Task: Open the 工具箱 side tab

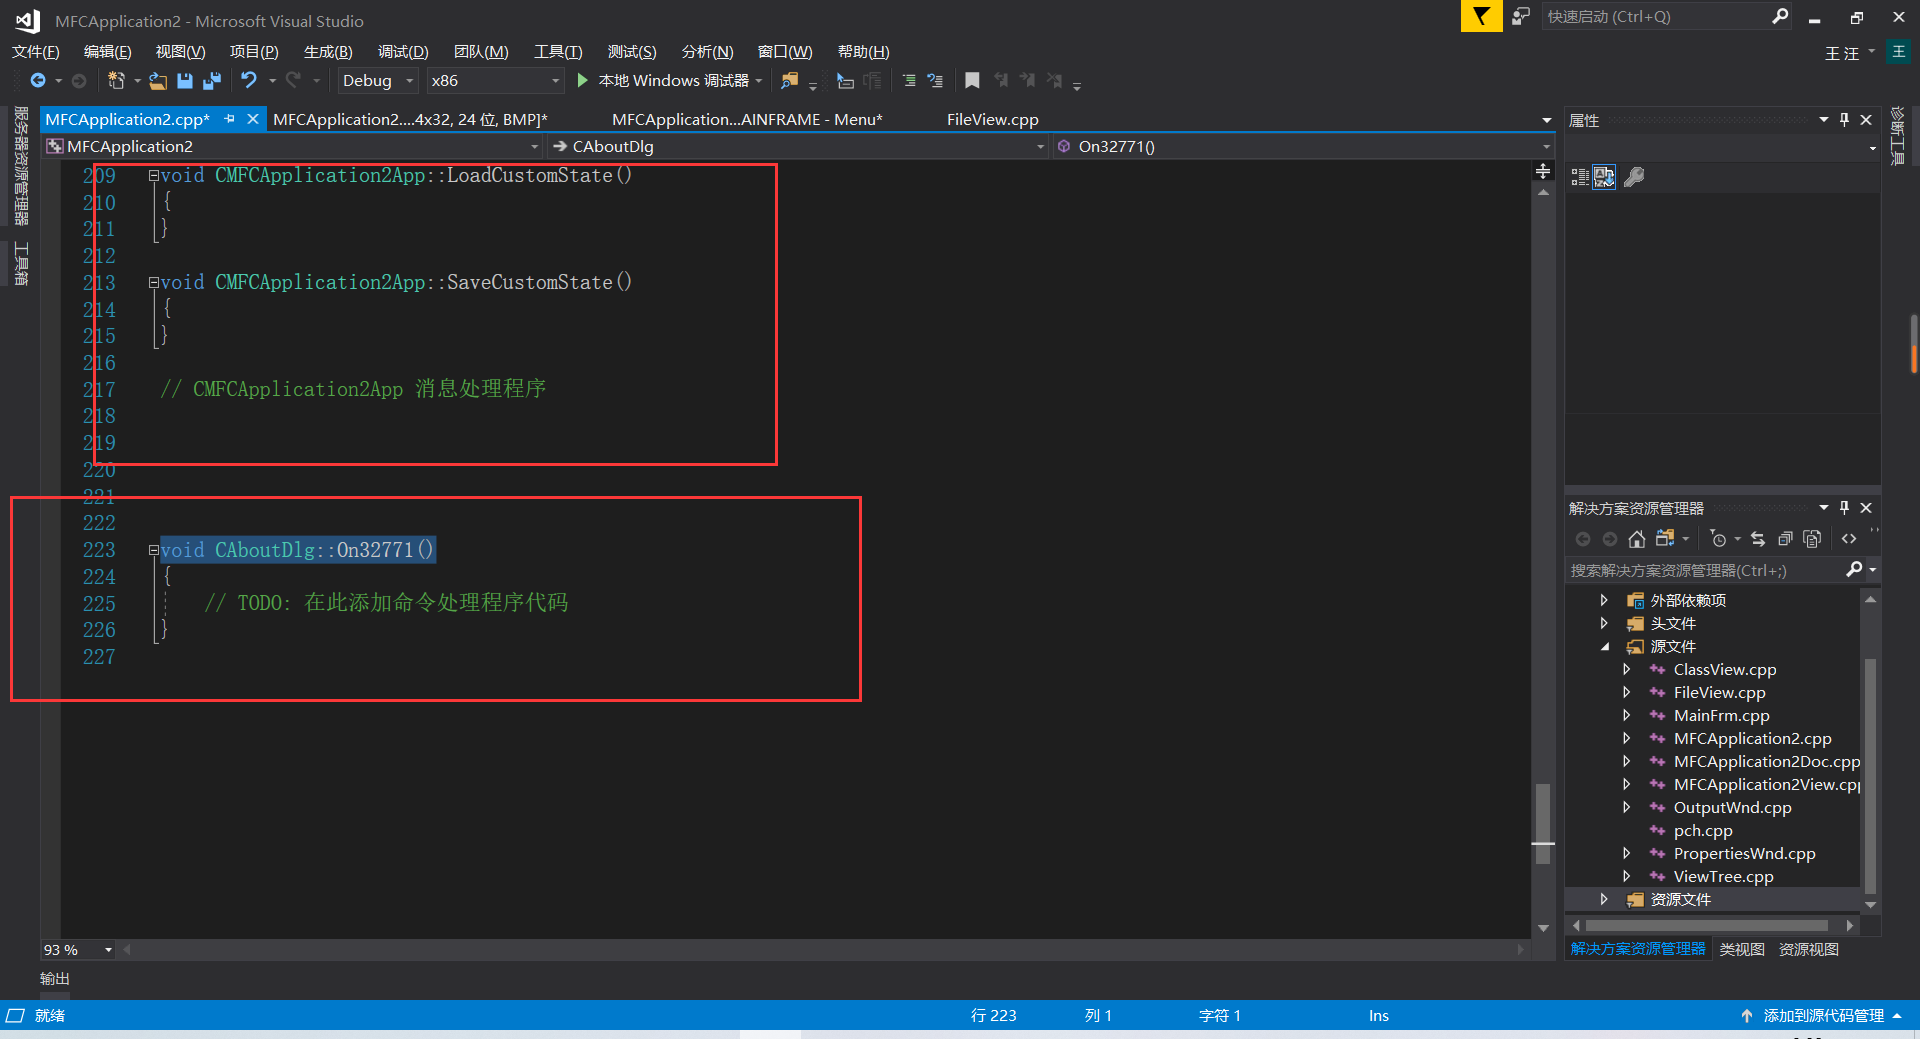Action: [x=21, y=264]
